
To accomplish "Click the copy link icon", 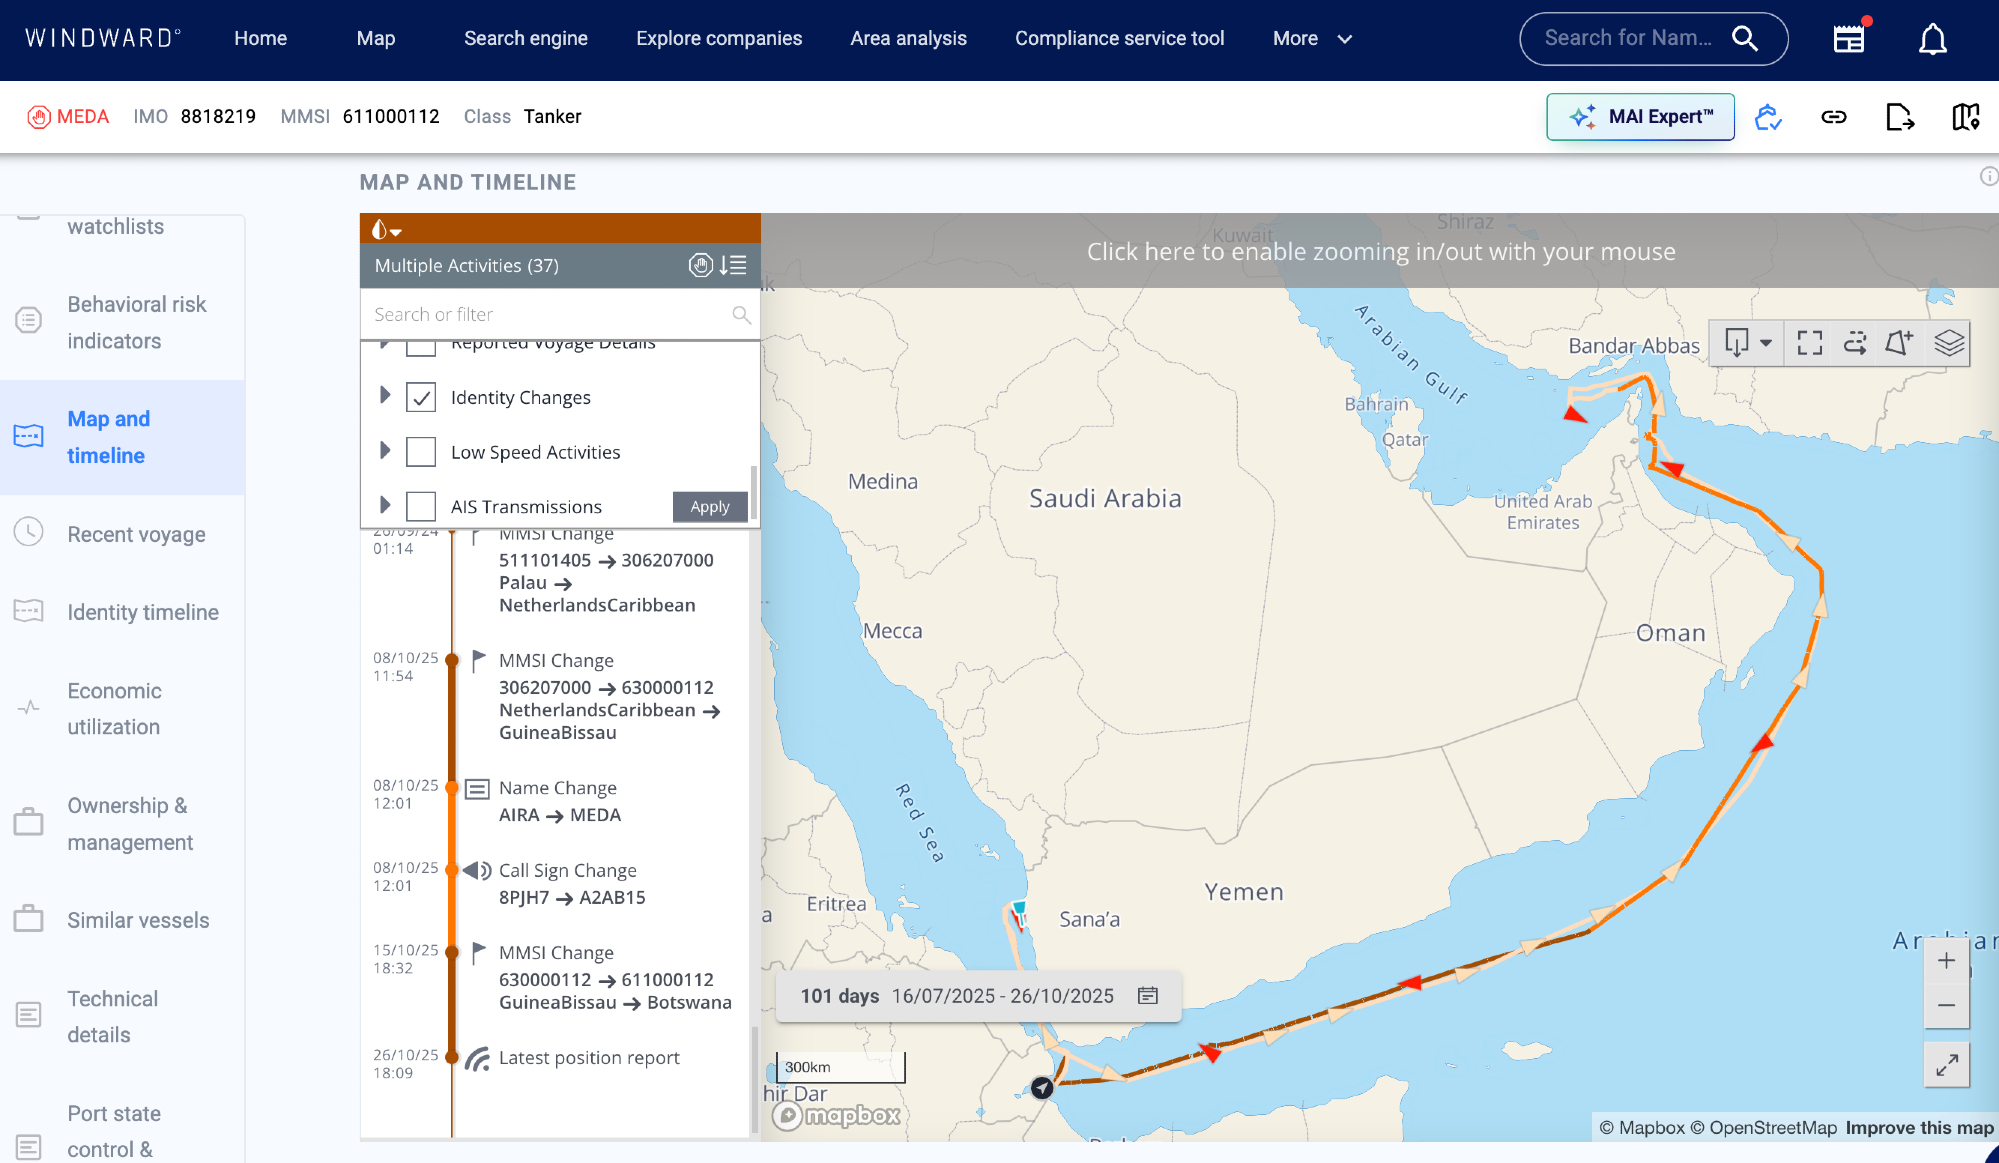I will (x=1833, y=117).
